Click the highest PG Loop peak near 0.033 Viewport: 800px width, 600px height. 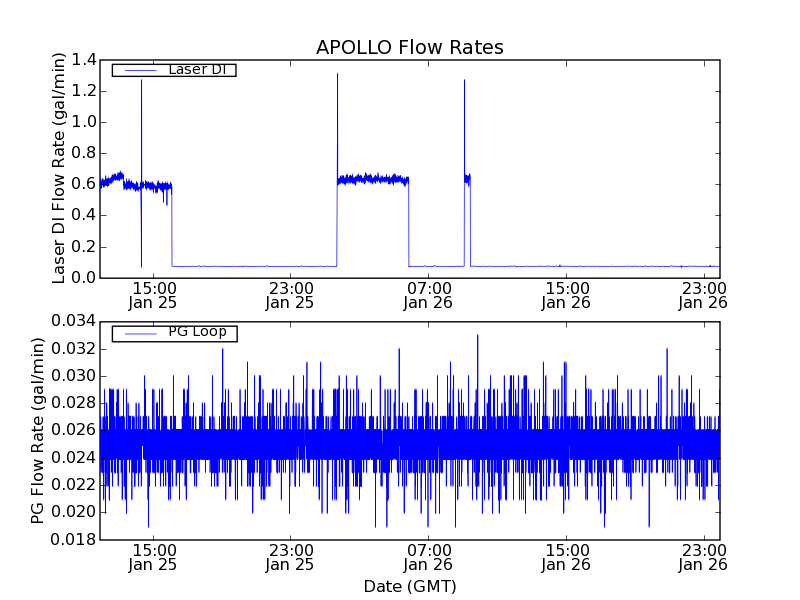[x=478, y=357]
